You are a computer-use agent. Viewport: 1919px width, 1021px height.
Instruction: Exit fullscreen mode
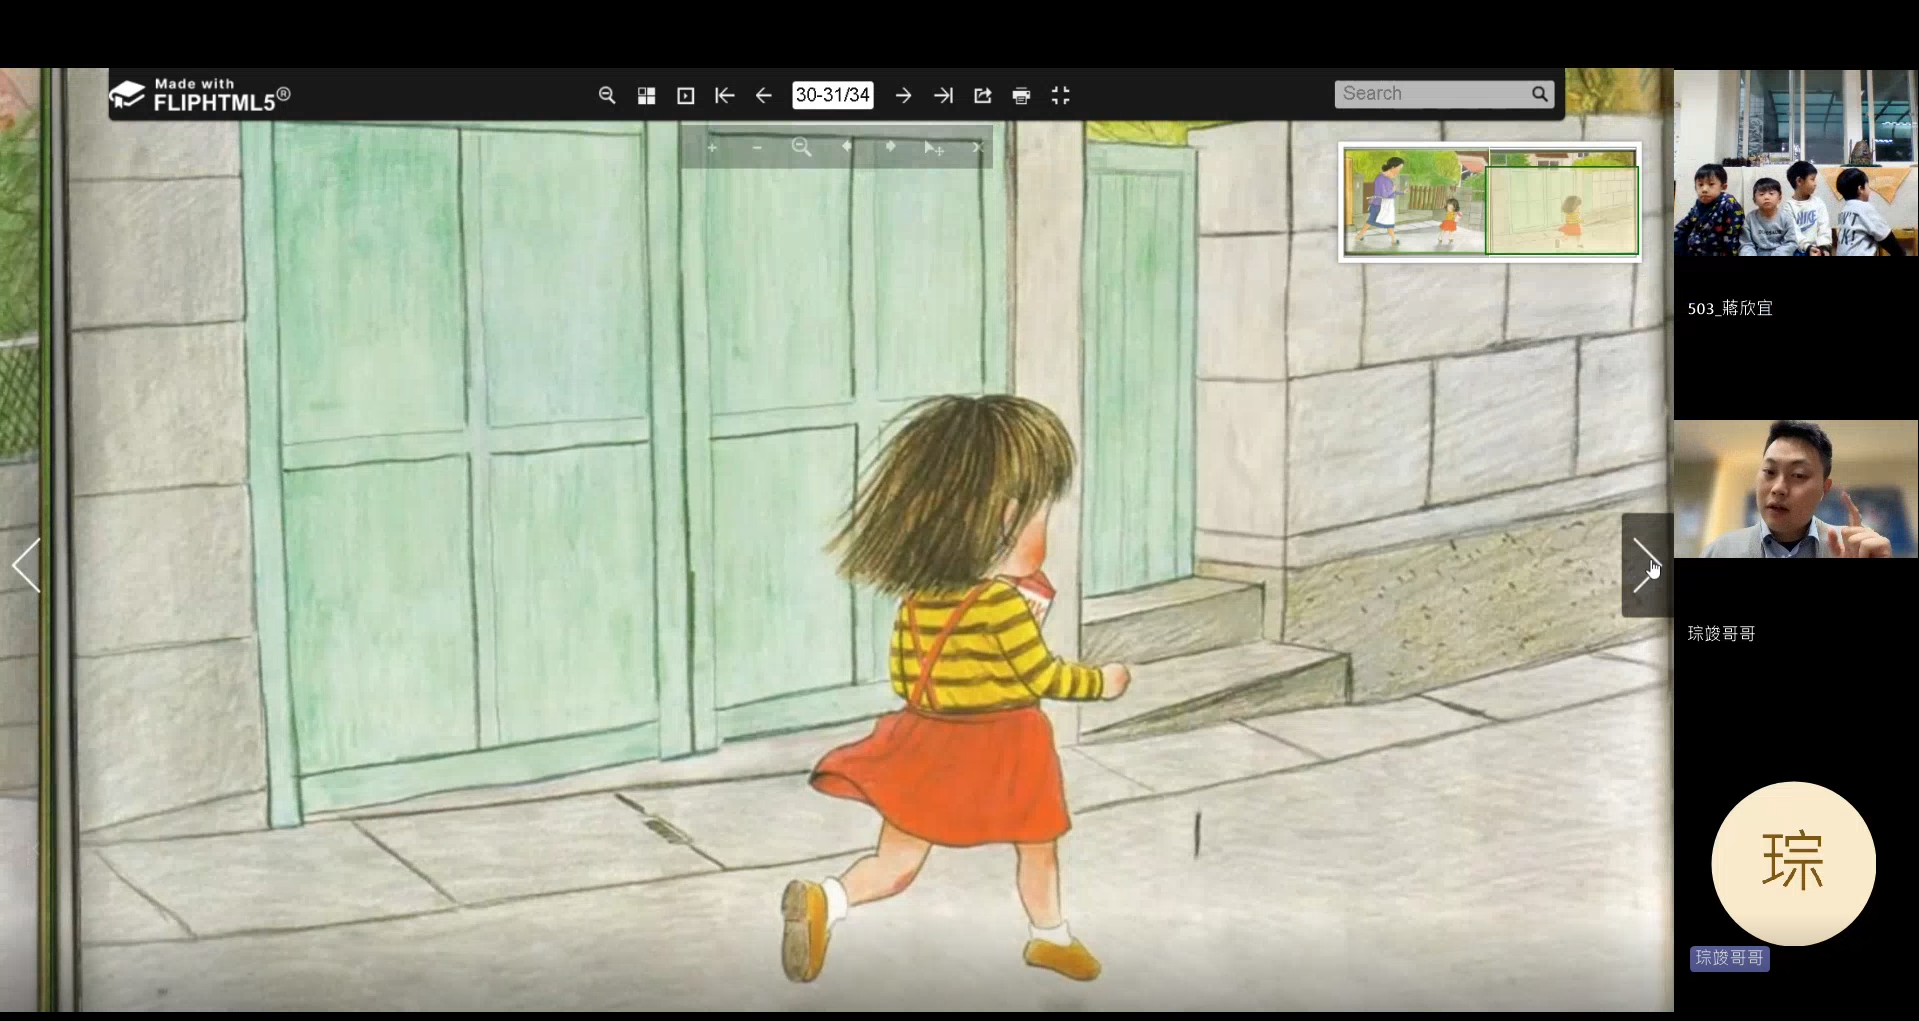click(x=1060, y=96)
